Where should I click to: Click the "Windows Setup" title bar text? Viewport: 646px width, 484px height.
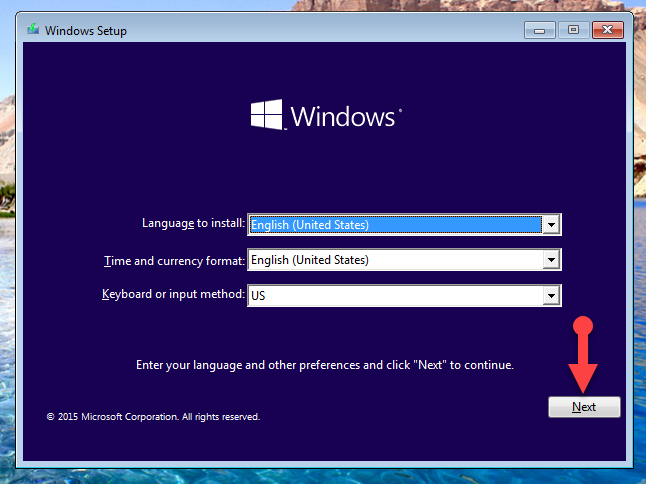(87, 30)
